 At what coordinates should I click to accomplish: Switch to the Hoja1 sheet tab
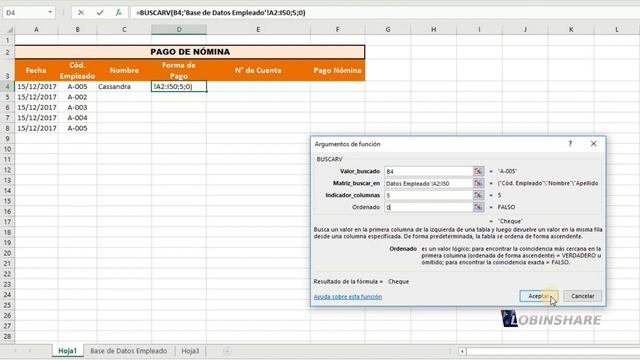click(67, 351)
